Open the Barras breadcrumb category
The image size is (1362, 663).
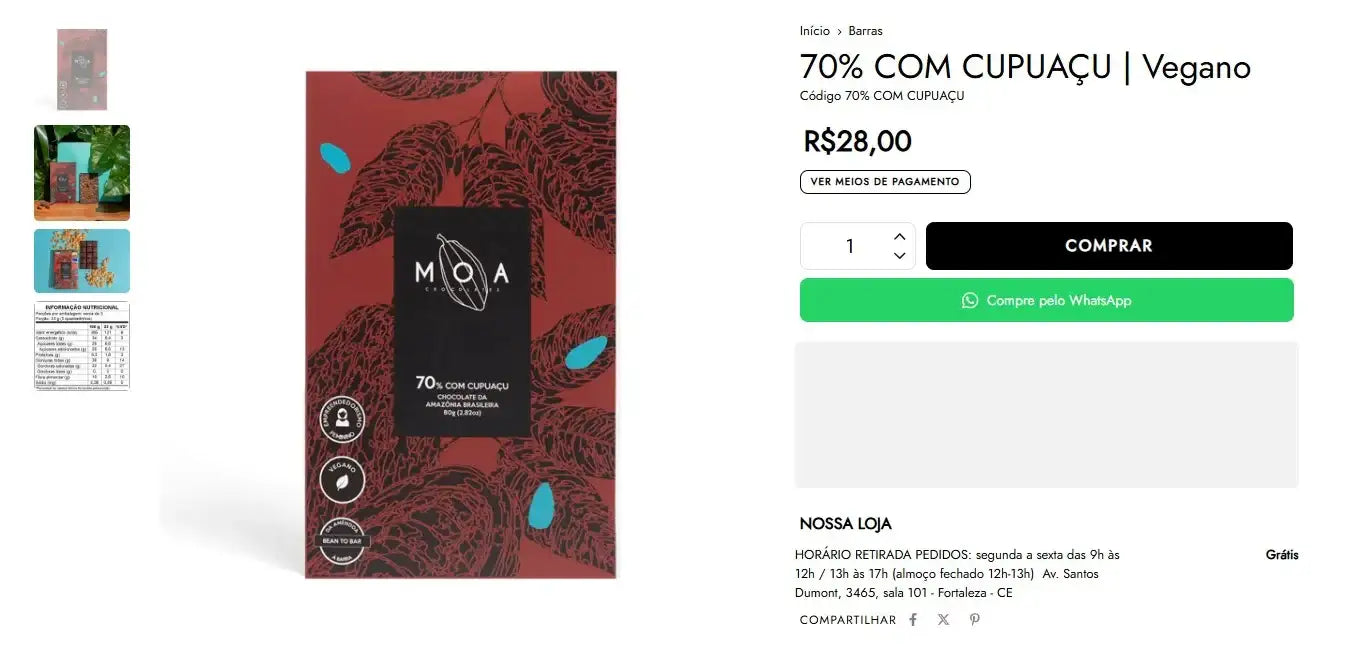click(x=865, y=31)
